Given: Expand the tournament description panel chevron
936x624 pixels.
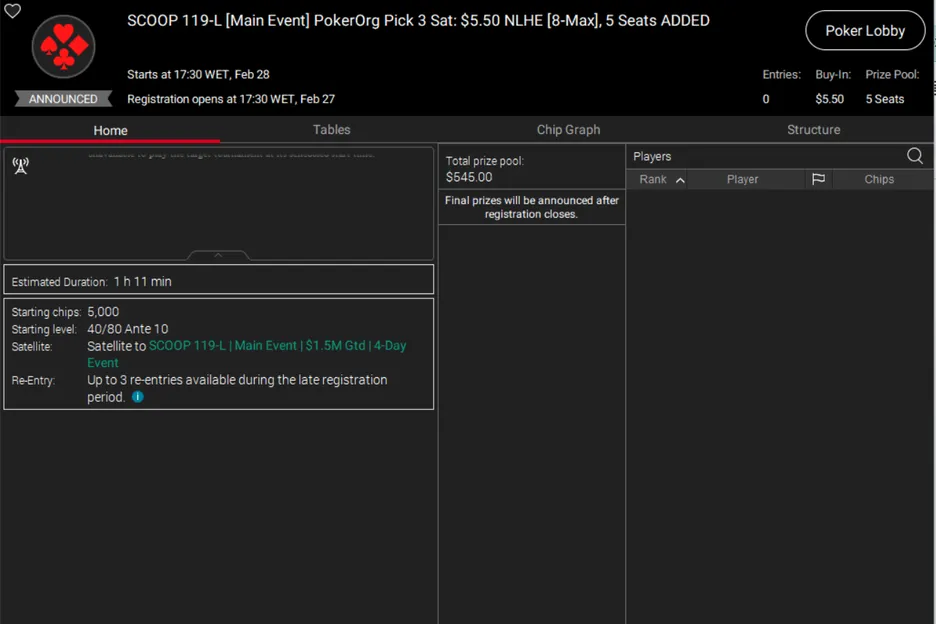Looking at the screenshot, I should click(x=218, y=256).
